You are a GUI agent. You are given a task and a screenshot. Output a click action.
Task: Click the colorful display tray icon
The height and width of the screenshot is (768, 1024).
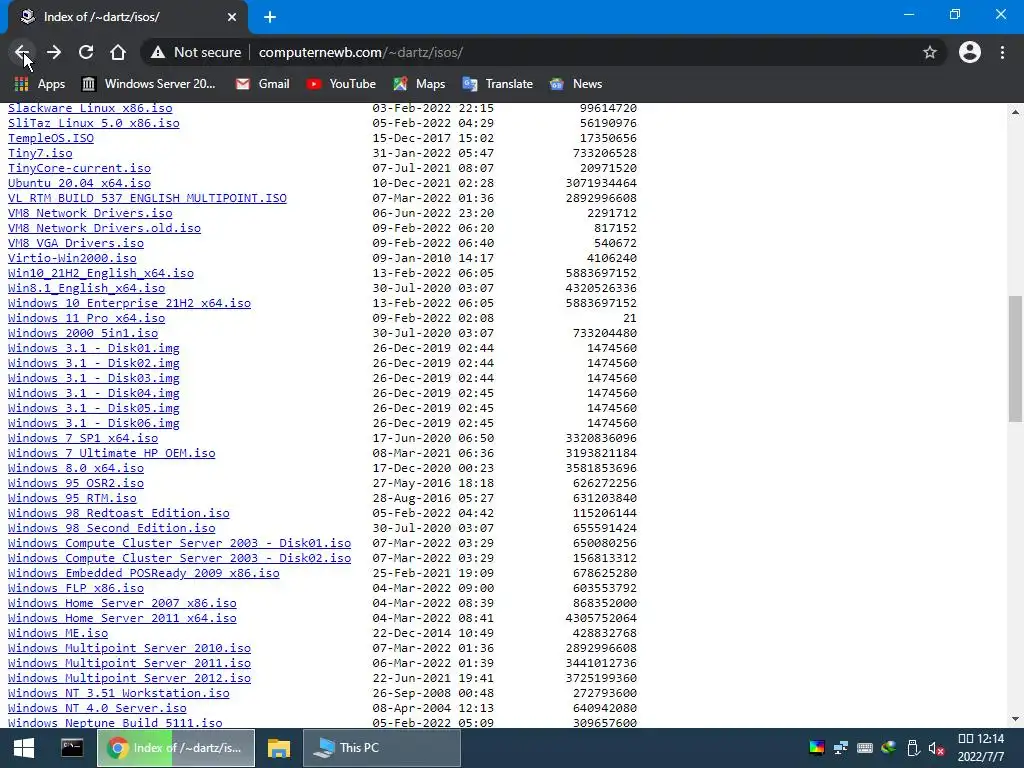(816, 748)
